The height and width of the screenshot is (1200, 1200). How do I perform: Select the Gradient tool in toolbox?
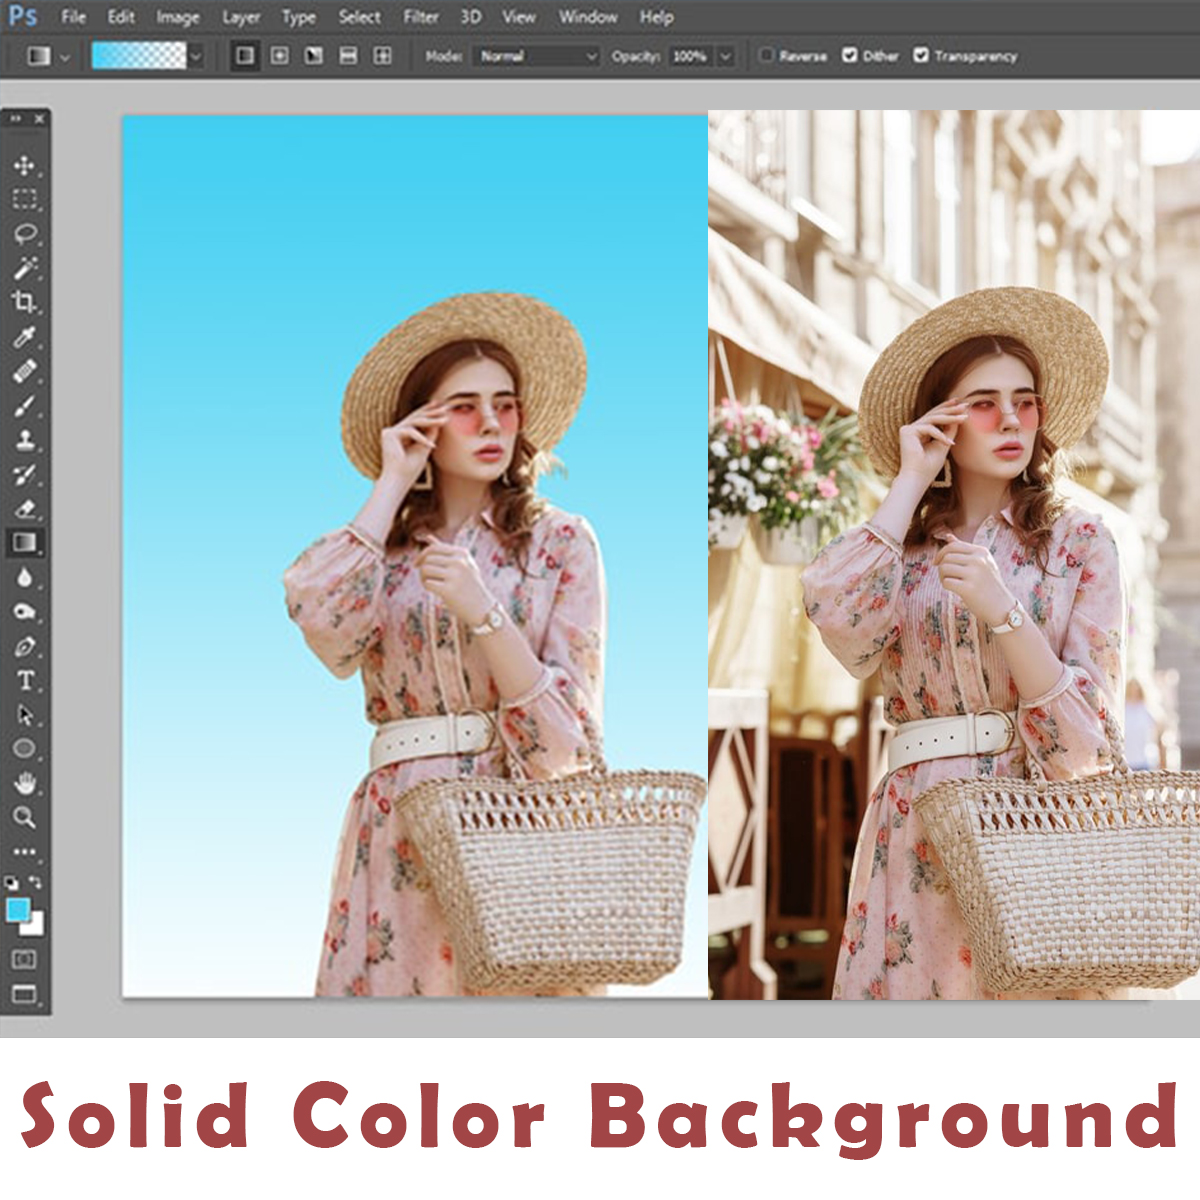coord(24,542)
